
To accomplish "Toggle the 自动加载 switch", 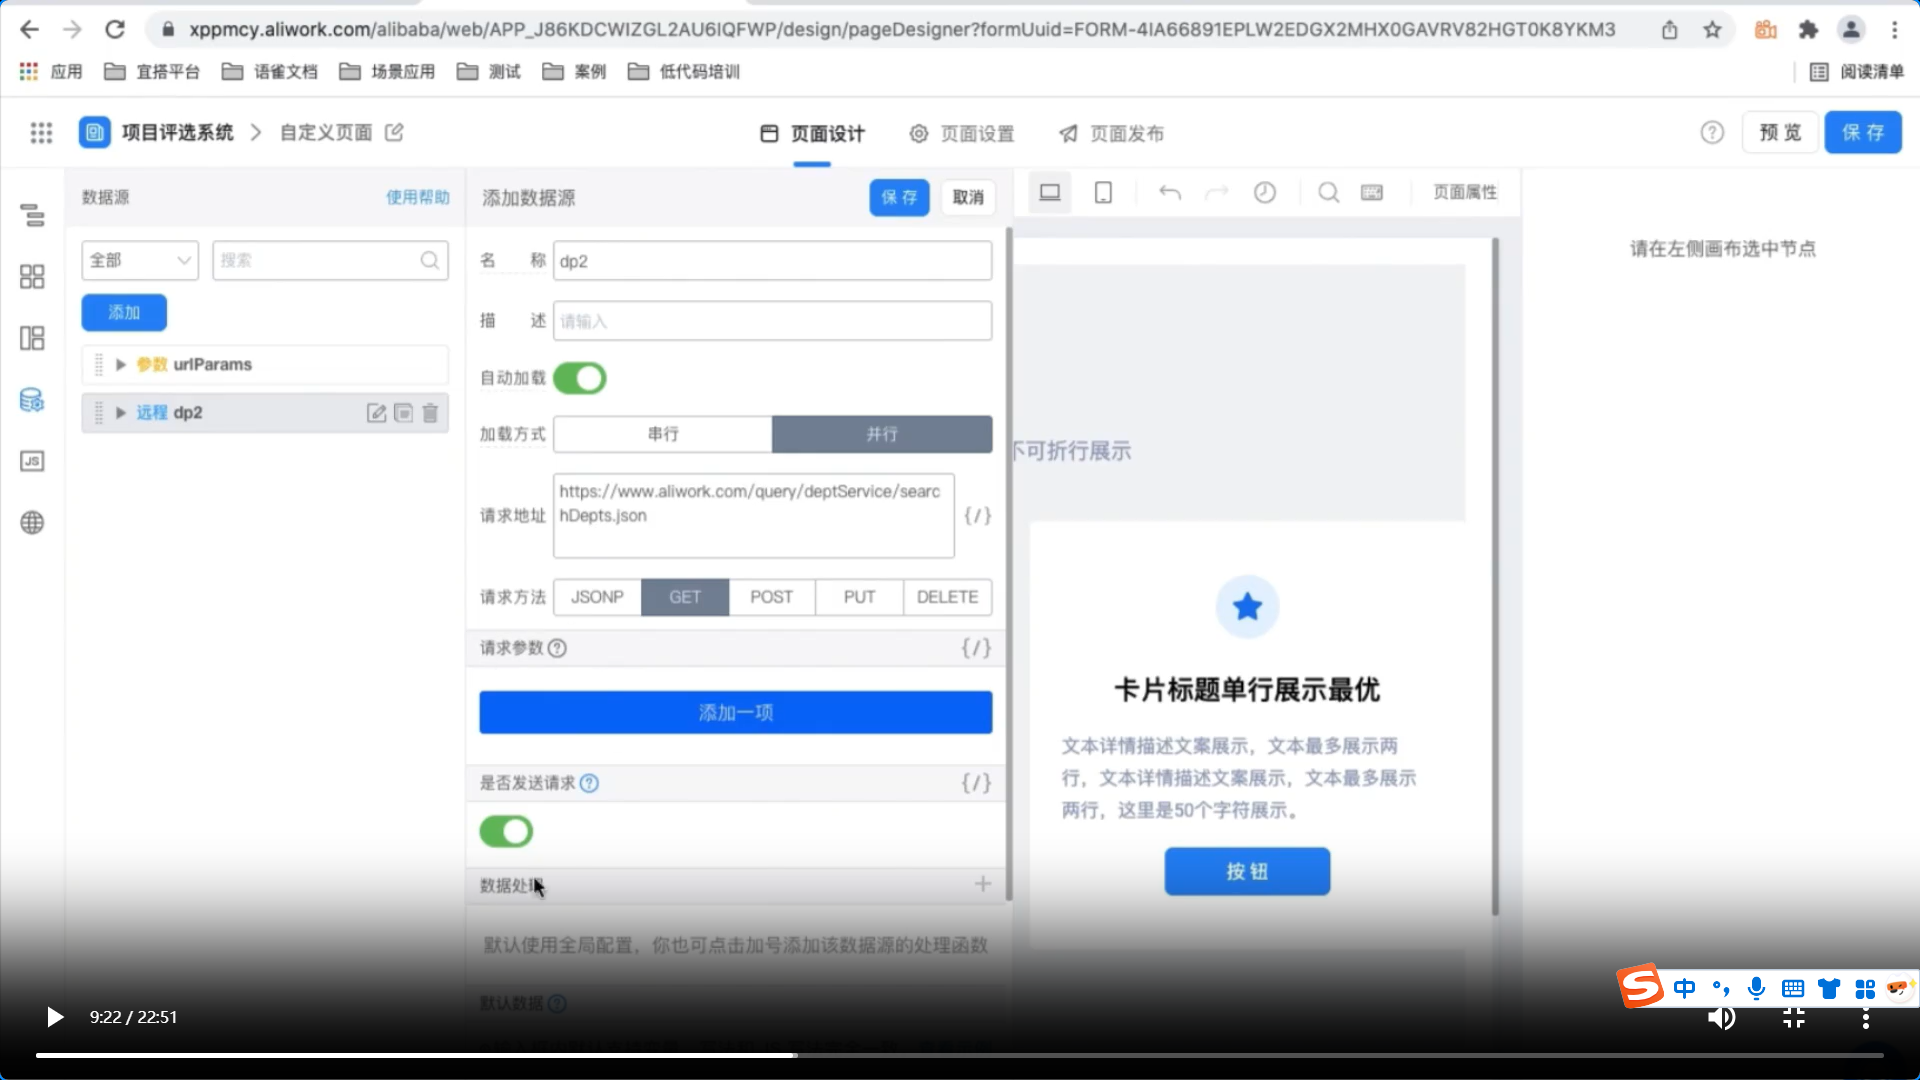I will pyautogui.click(x=579, y=378).
